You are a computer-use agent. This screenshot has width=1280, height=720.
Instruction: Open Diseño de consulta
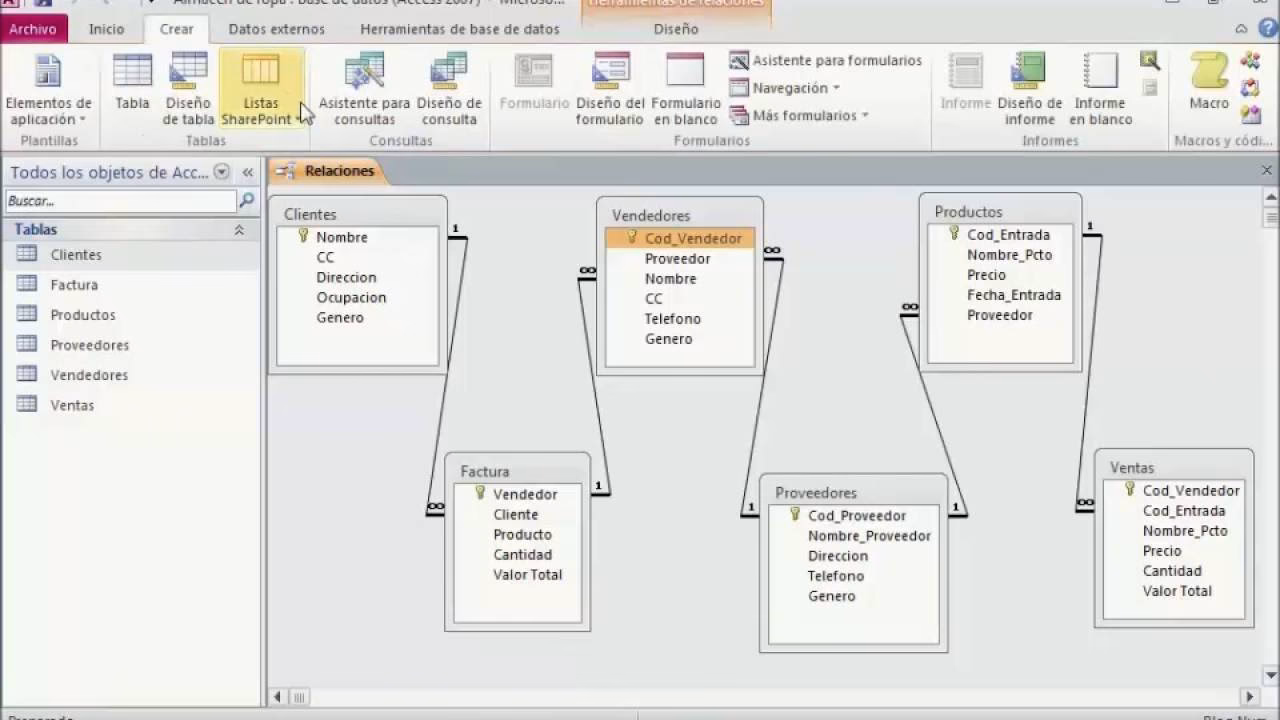(x=449, y=90)
